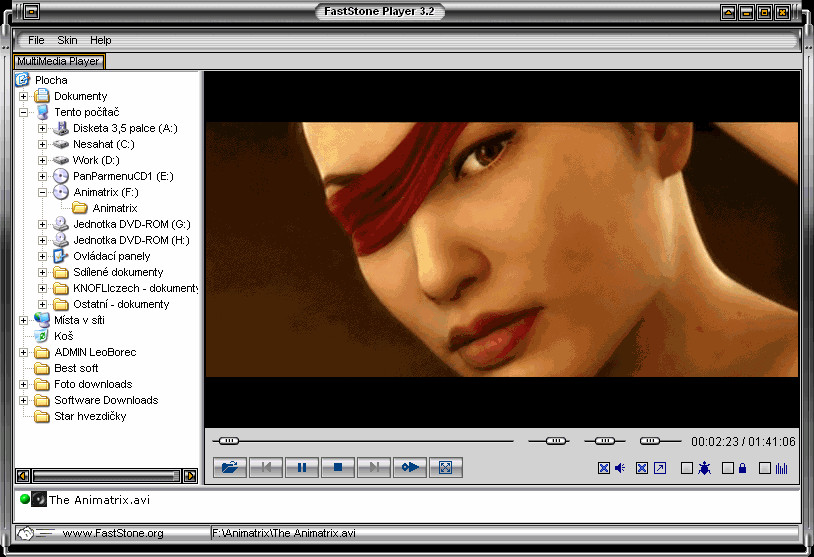
Task: Expand the Disketa 3,5 palce (A:) drive
Action: pos(43,128)
